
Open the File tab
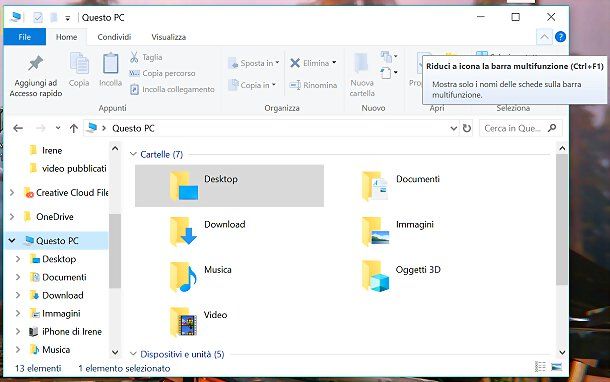pyautogui.click(x=25, y=37)
